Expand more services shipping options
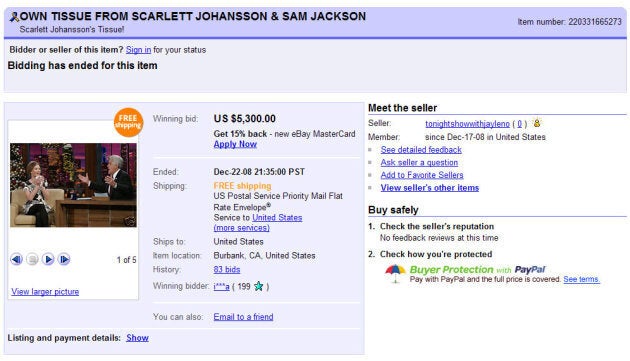This screenshot has height=361, width=630. tap(241, 228)
